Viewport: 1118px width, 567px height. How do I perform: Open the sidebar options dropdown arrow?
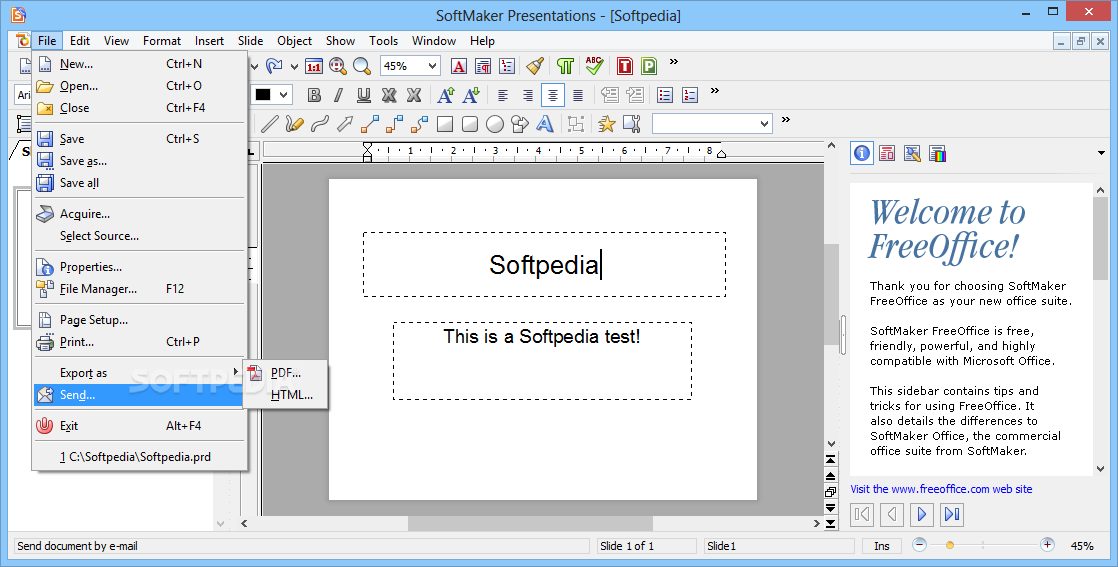pos(1102,153)
